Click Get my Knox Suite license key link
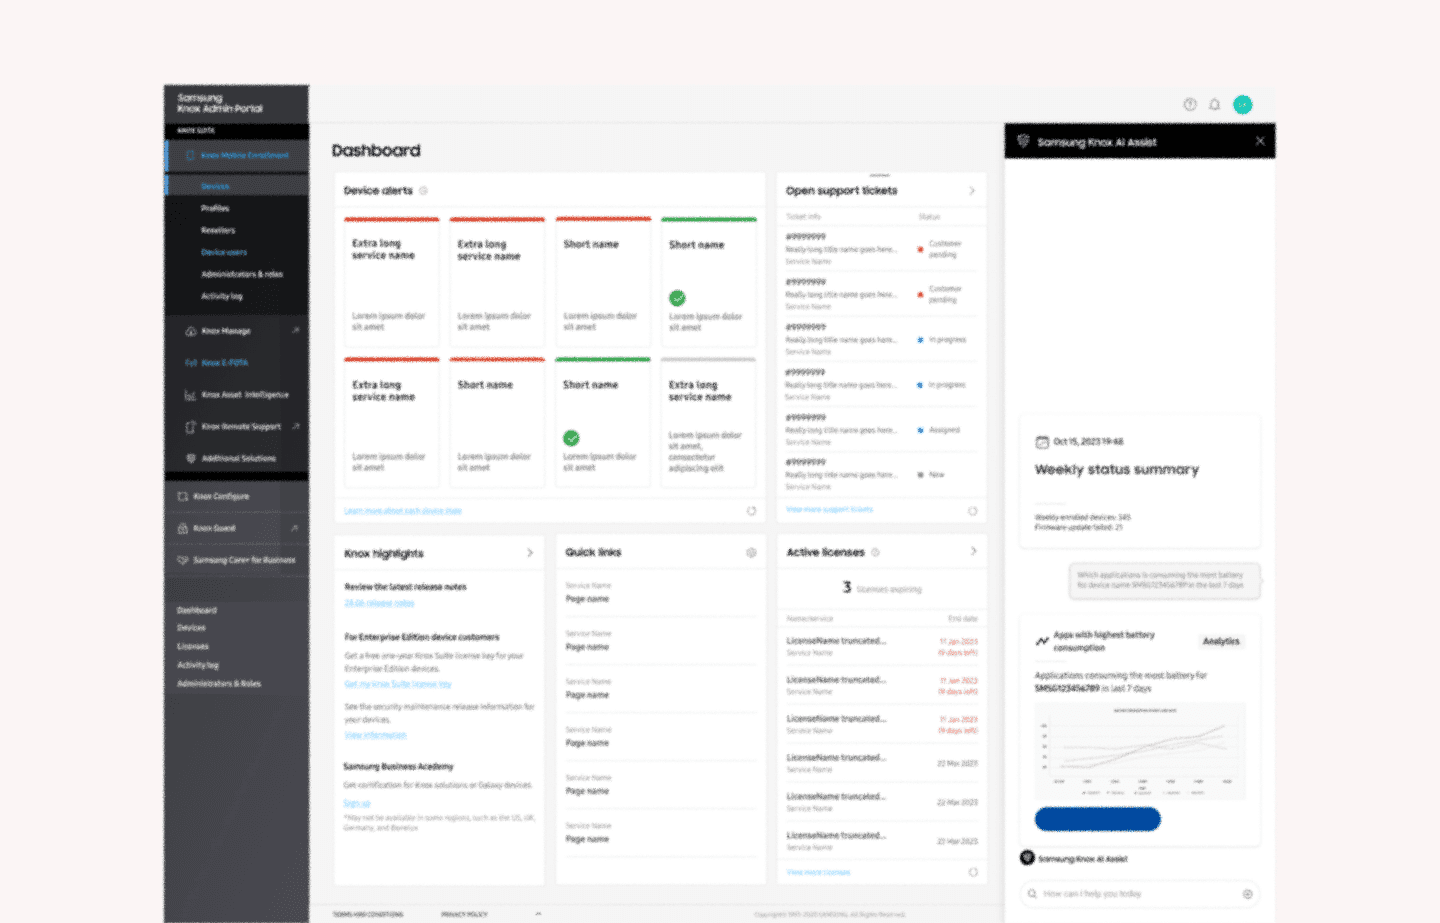Image resolution: width=1440 pixels, height=923 pixels. point(398,684)
